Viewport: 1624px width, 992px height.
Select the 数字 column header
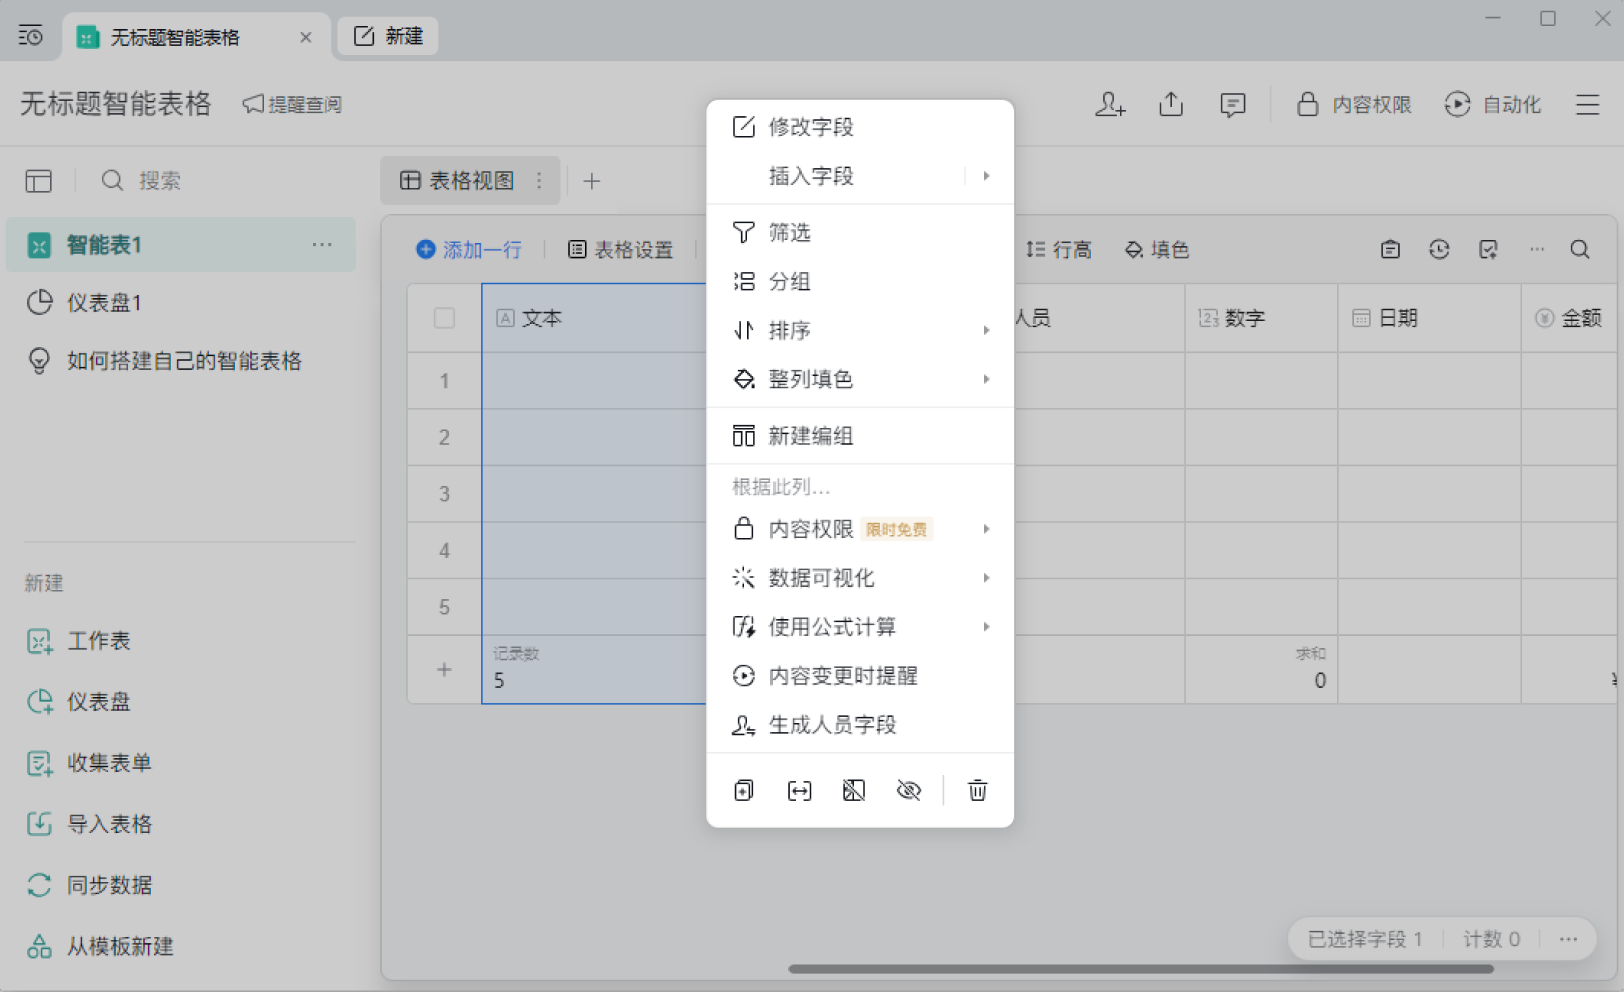coord(1261,318)
